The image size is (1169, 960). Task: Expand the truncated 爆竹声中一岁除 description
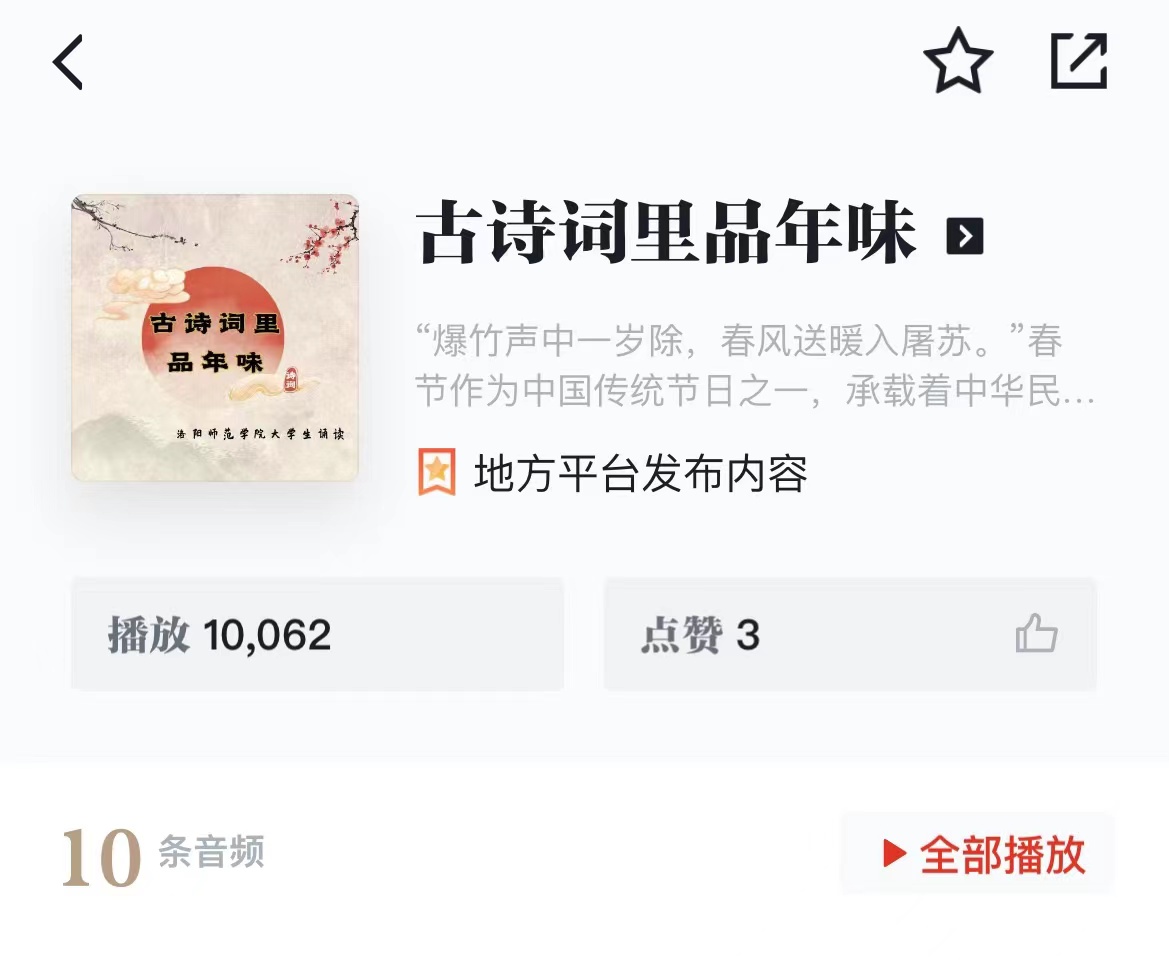[x=754, y=366]
